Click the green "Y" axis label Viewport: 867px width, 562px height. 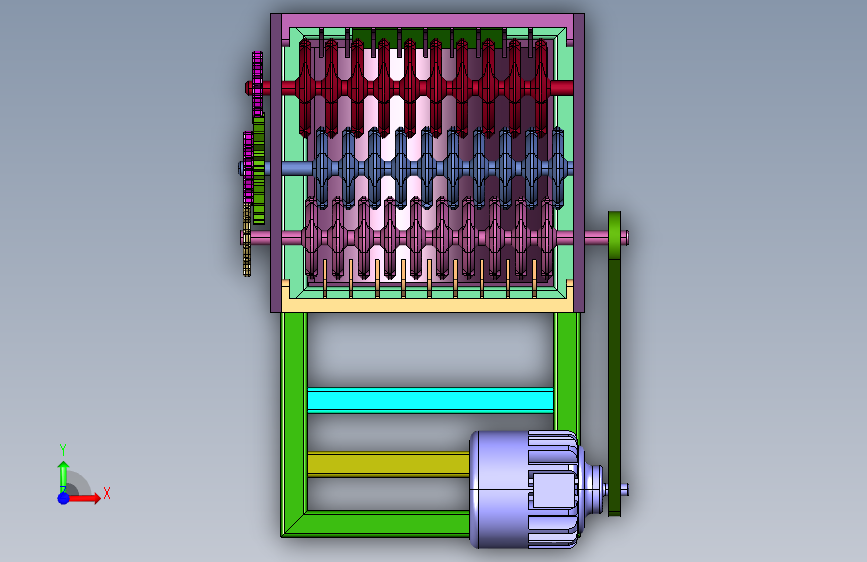63,449
